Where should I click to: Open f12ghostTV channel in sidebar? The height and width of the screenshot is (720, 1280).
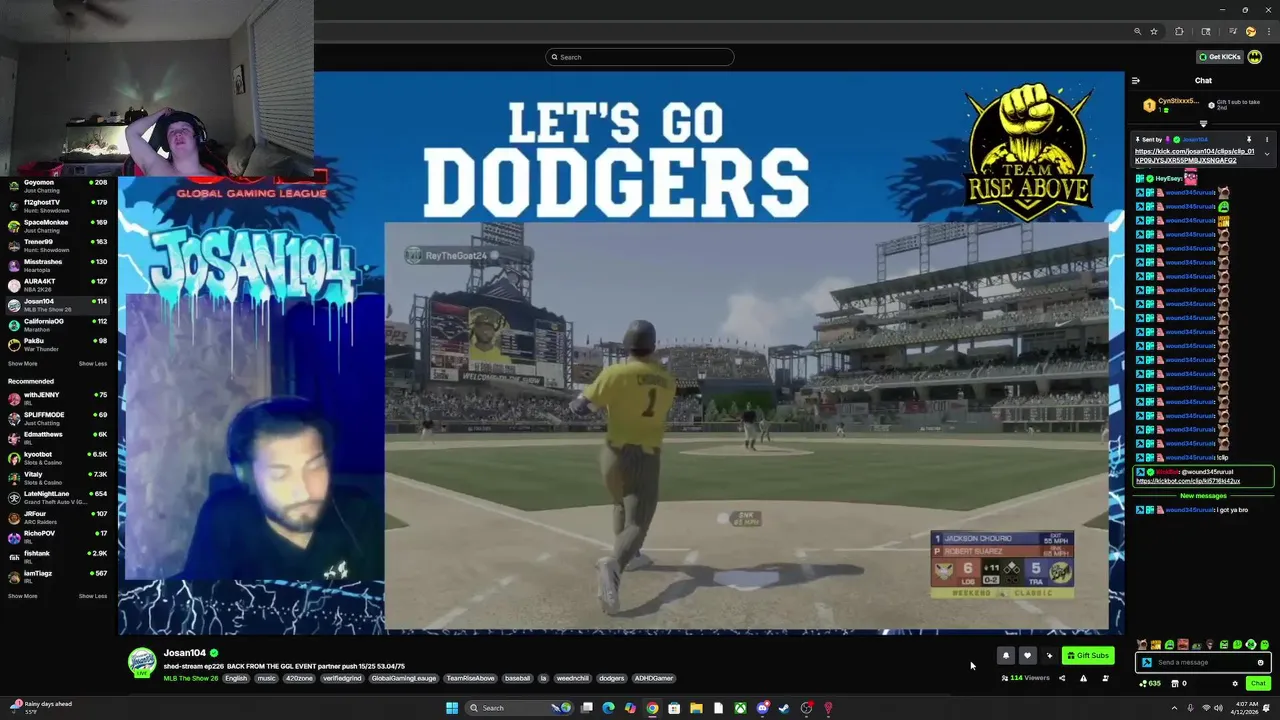pyautogui.click(x=58, y=206)
